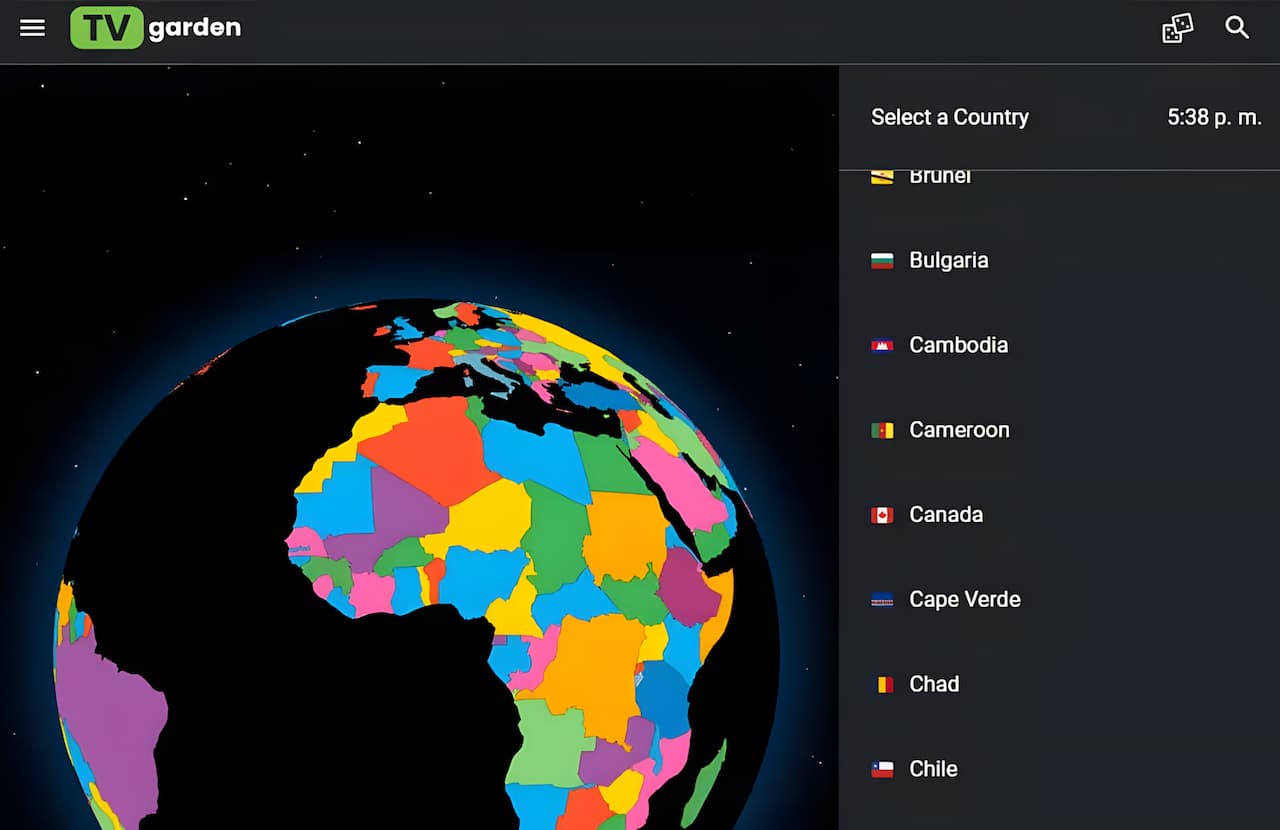This screenshot has height=830, width=1280.
Task: Click the Cambodia flag icon
Action: click(882, 346)
